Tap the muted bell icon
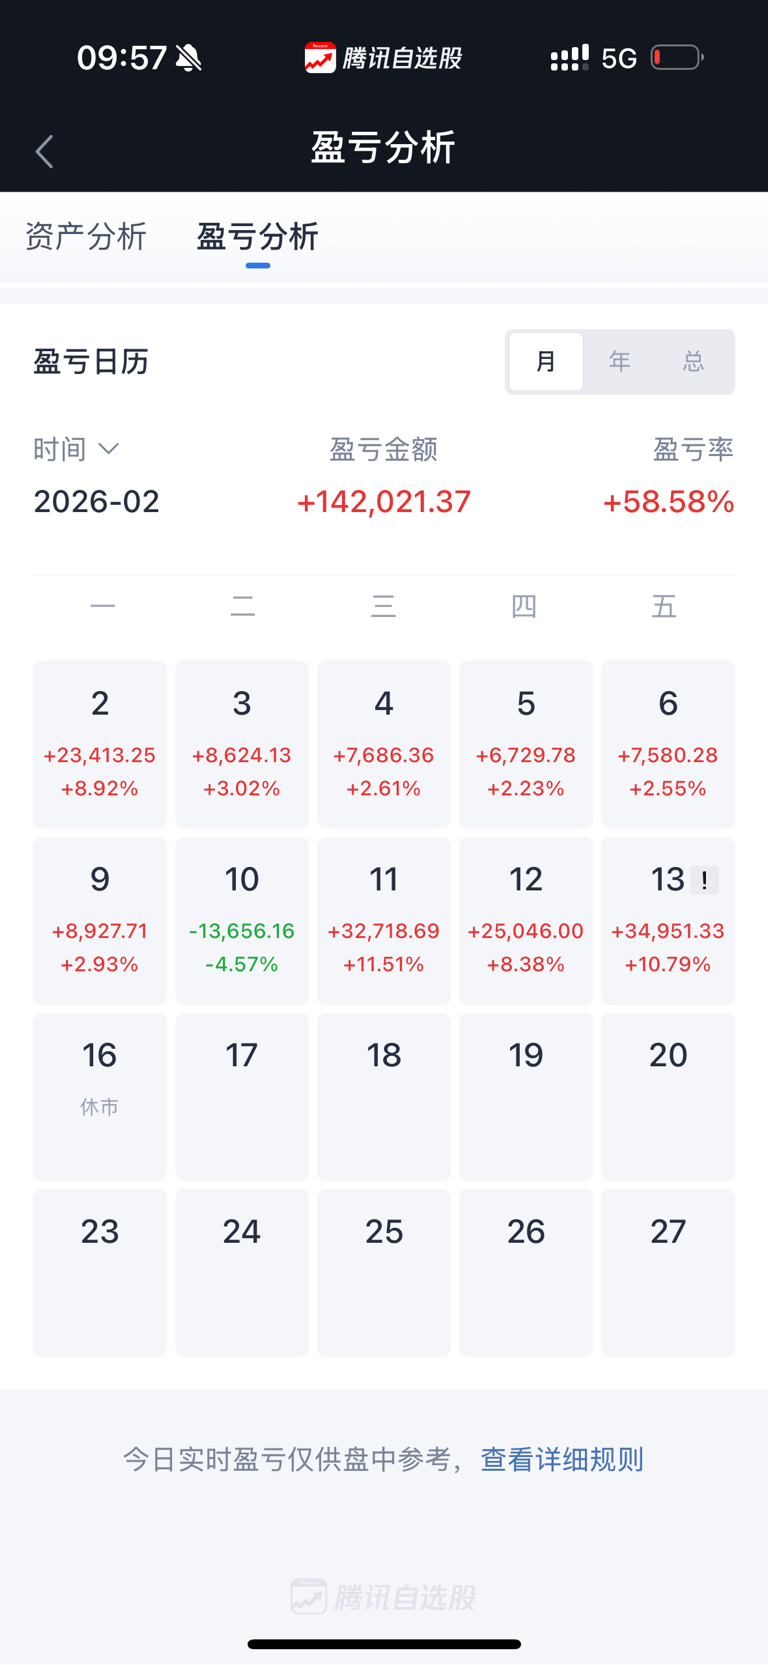Screen dimensions: 769x1665 pos(189,58)
